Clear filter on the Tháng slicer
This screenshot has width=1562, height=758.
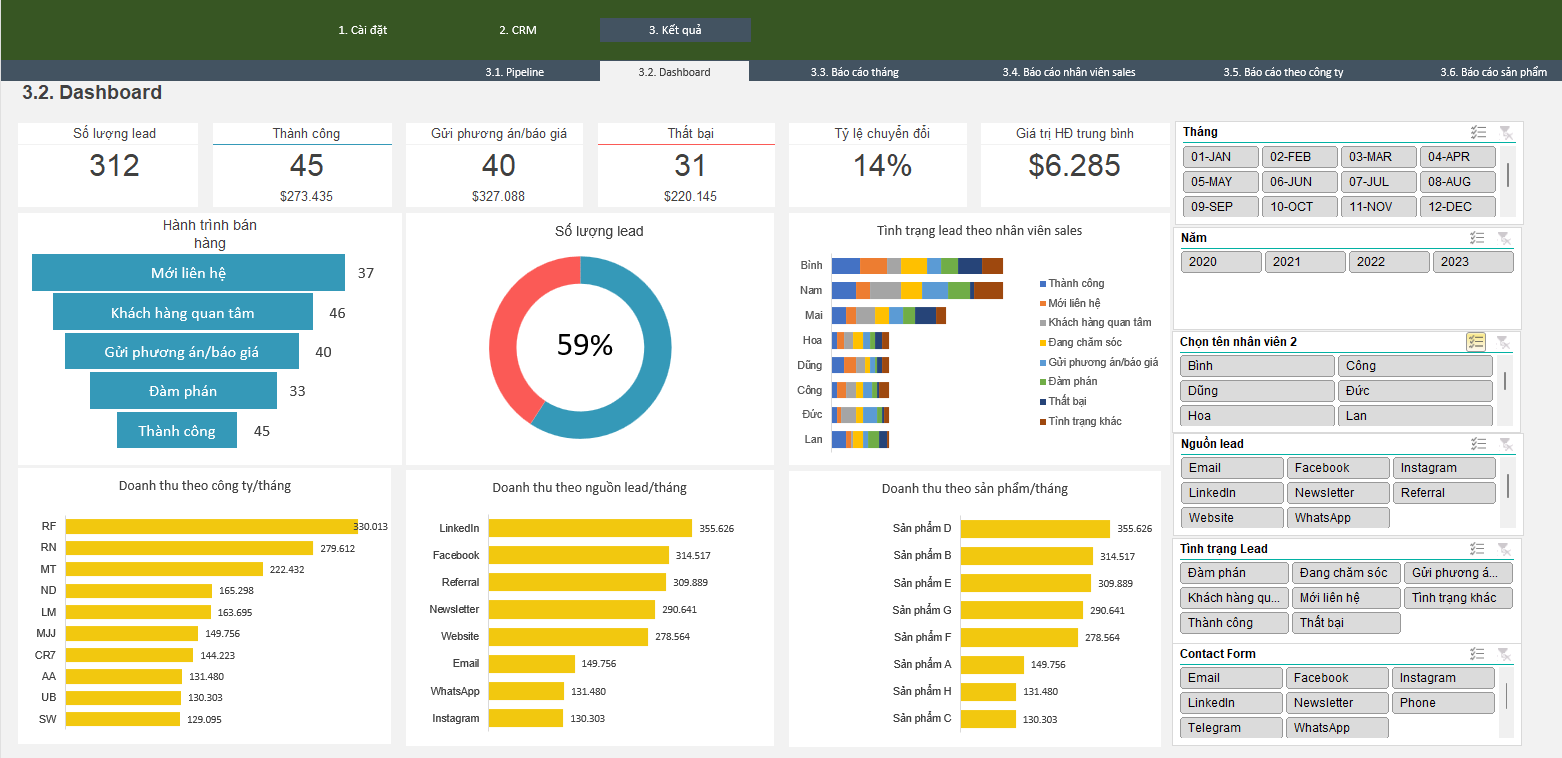[1505, 132]
